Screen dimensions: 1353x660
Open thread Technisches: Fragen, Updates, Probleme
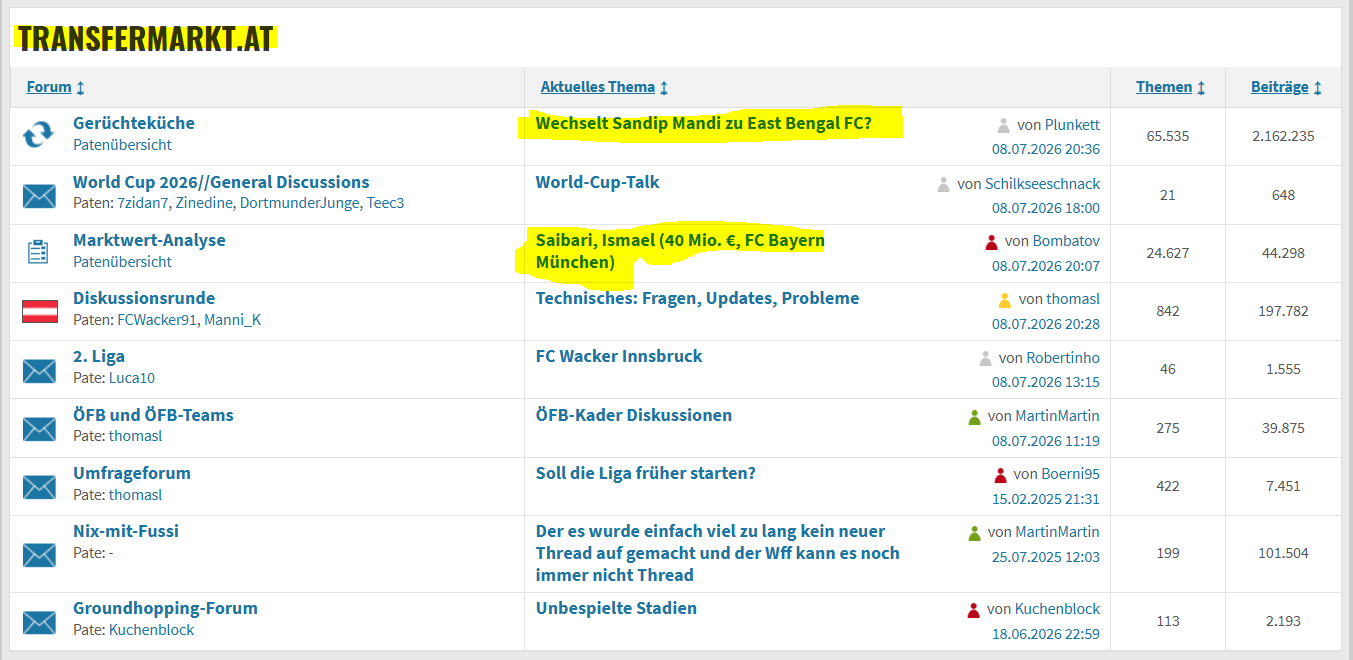click(x=697, y=298)
